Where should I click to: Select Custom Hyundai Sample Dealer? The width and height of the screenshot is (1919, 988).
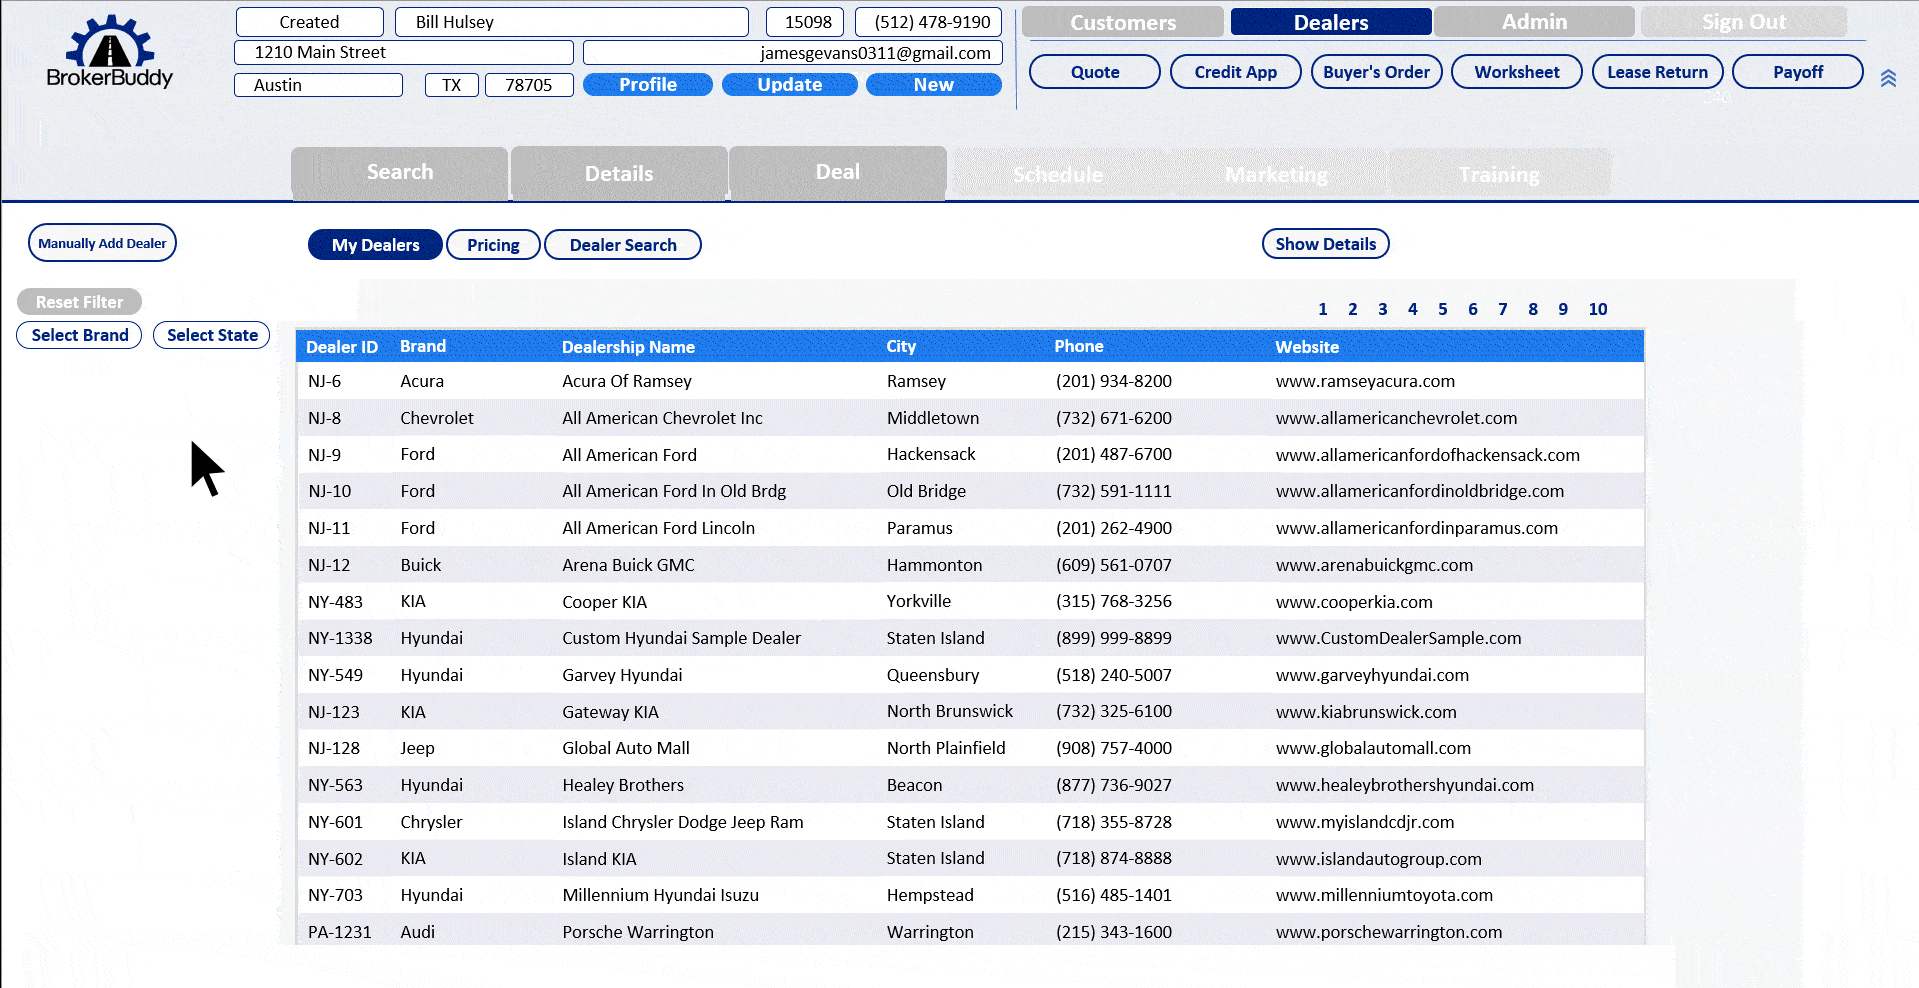(681, 638)
